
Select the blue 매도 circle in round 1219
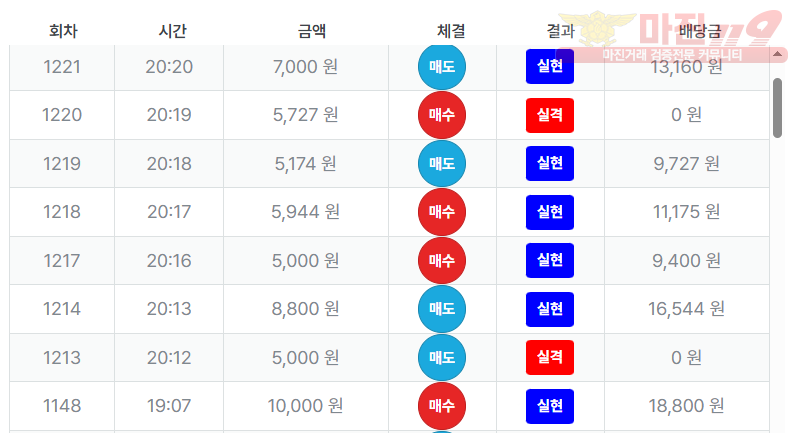[441, 163]
